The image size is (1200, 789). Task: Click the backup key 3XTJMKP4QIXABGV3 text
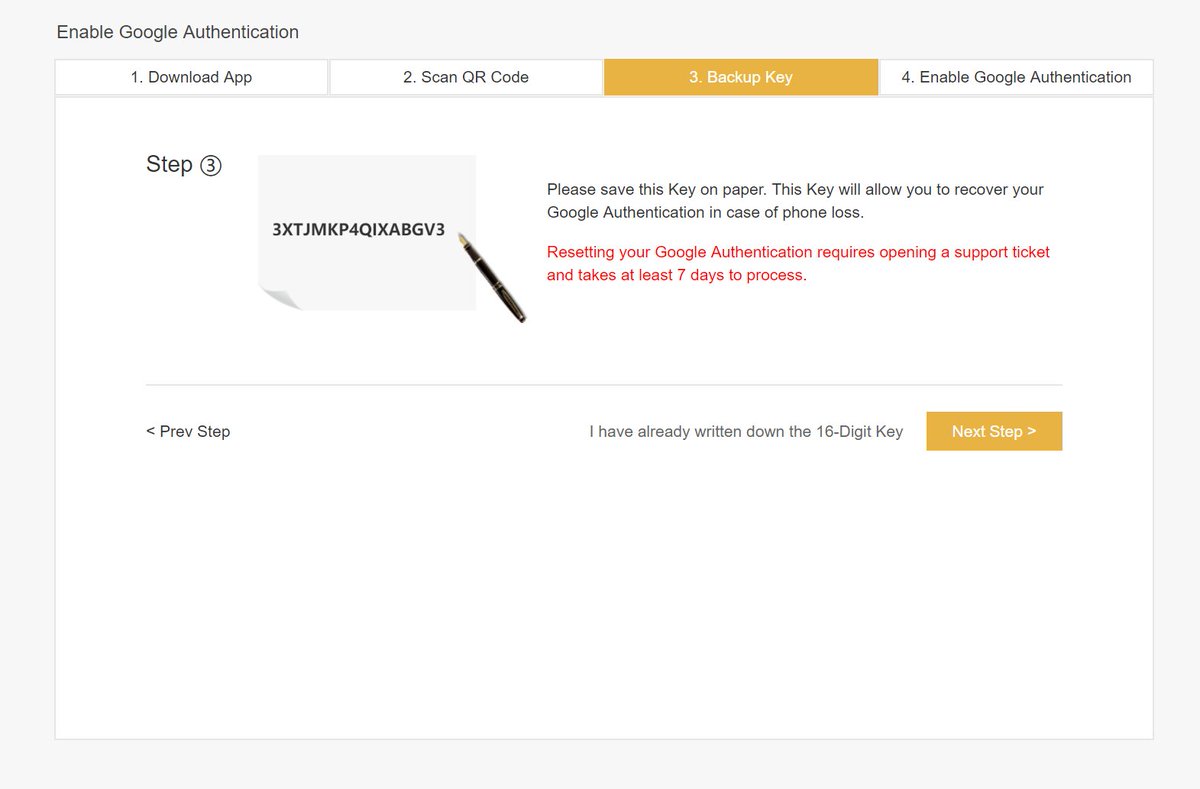pos(358,229)
